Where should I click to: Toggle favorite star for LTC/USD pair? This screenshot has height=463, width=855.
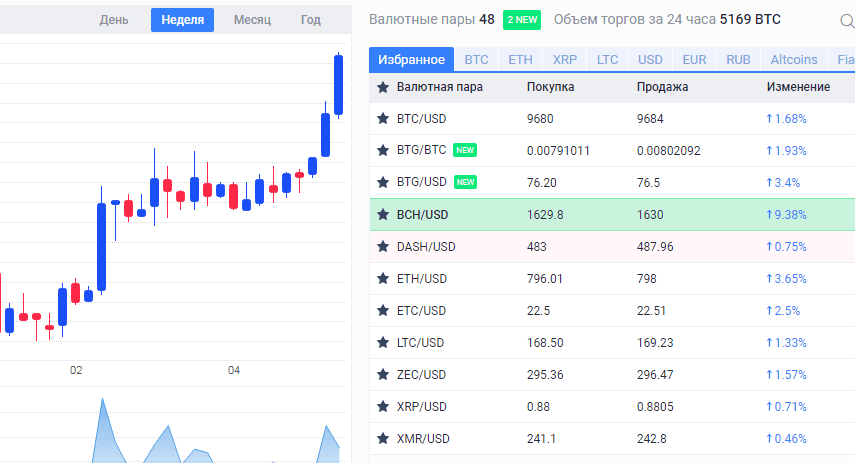tap(383, 342)
